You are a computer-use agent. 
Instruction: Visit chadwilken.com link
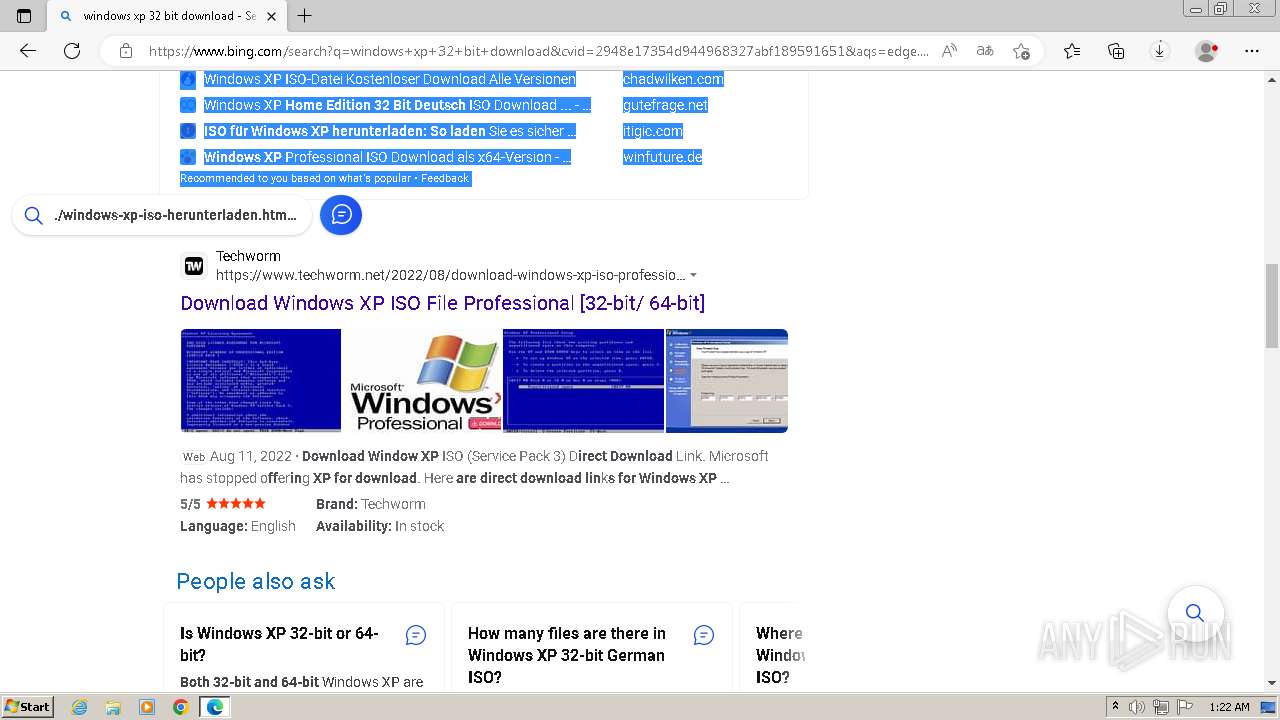[x=673, y=79]
